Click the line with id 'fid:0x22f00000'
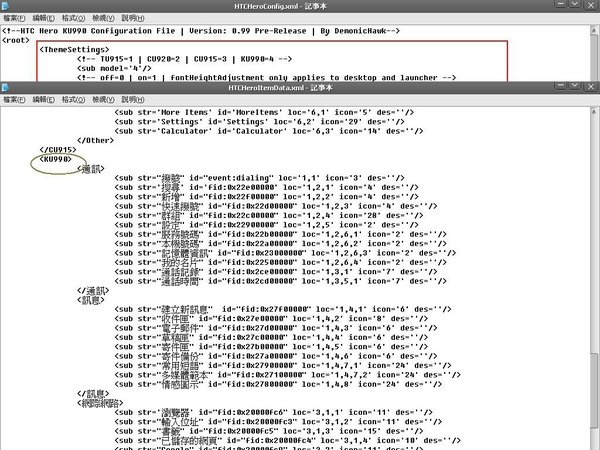This screenshot has height=450, width=600. 266,197
